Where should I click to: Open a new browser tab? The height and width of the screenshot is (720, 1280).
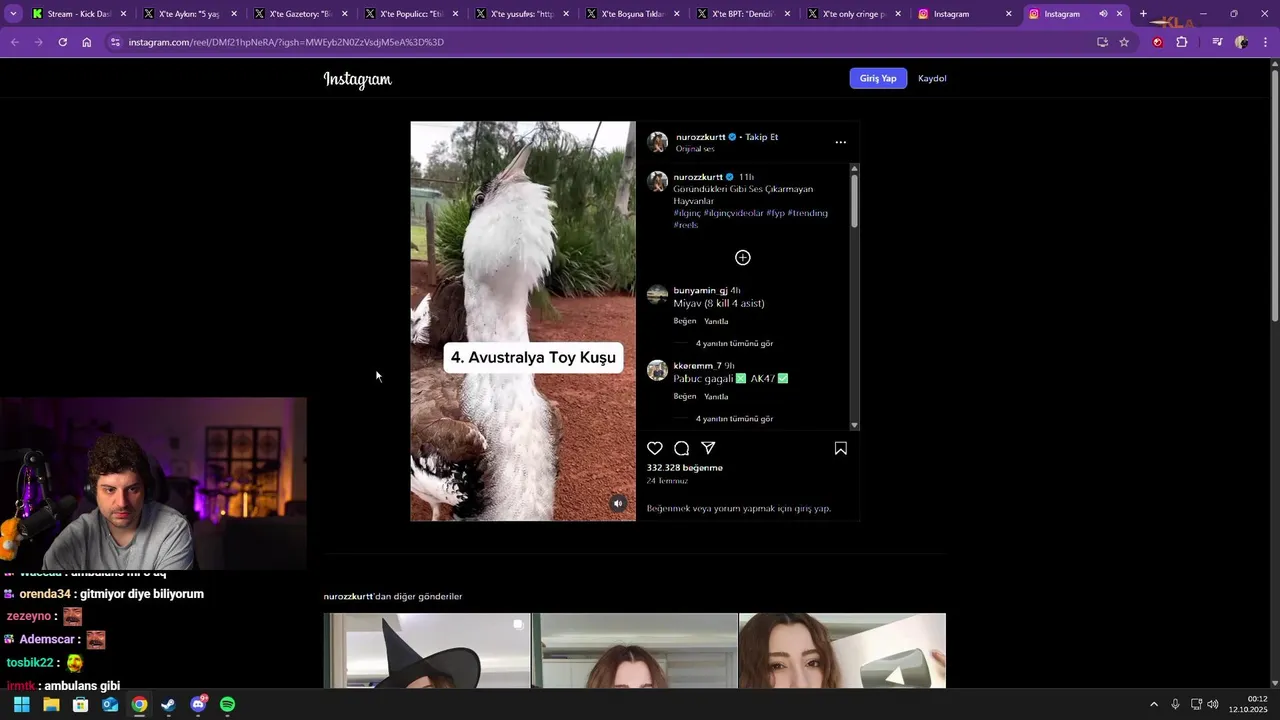point(1143,14)
